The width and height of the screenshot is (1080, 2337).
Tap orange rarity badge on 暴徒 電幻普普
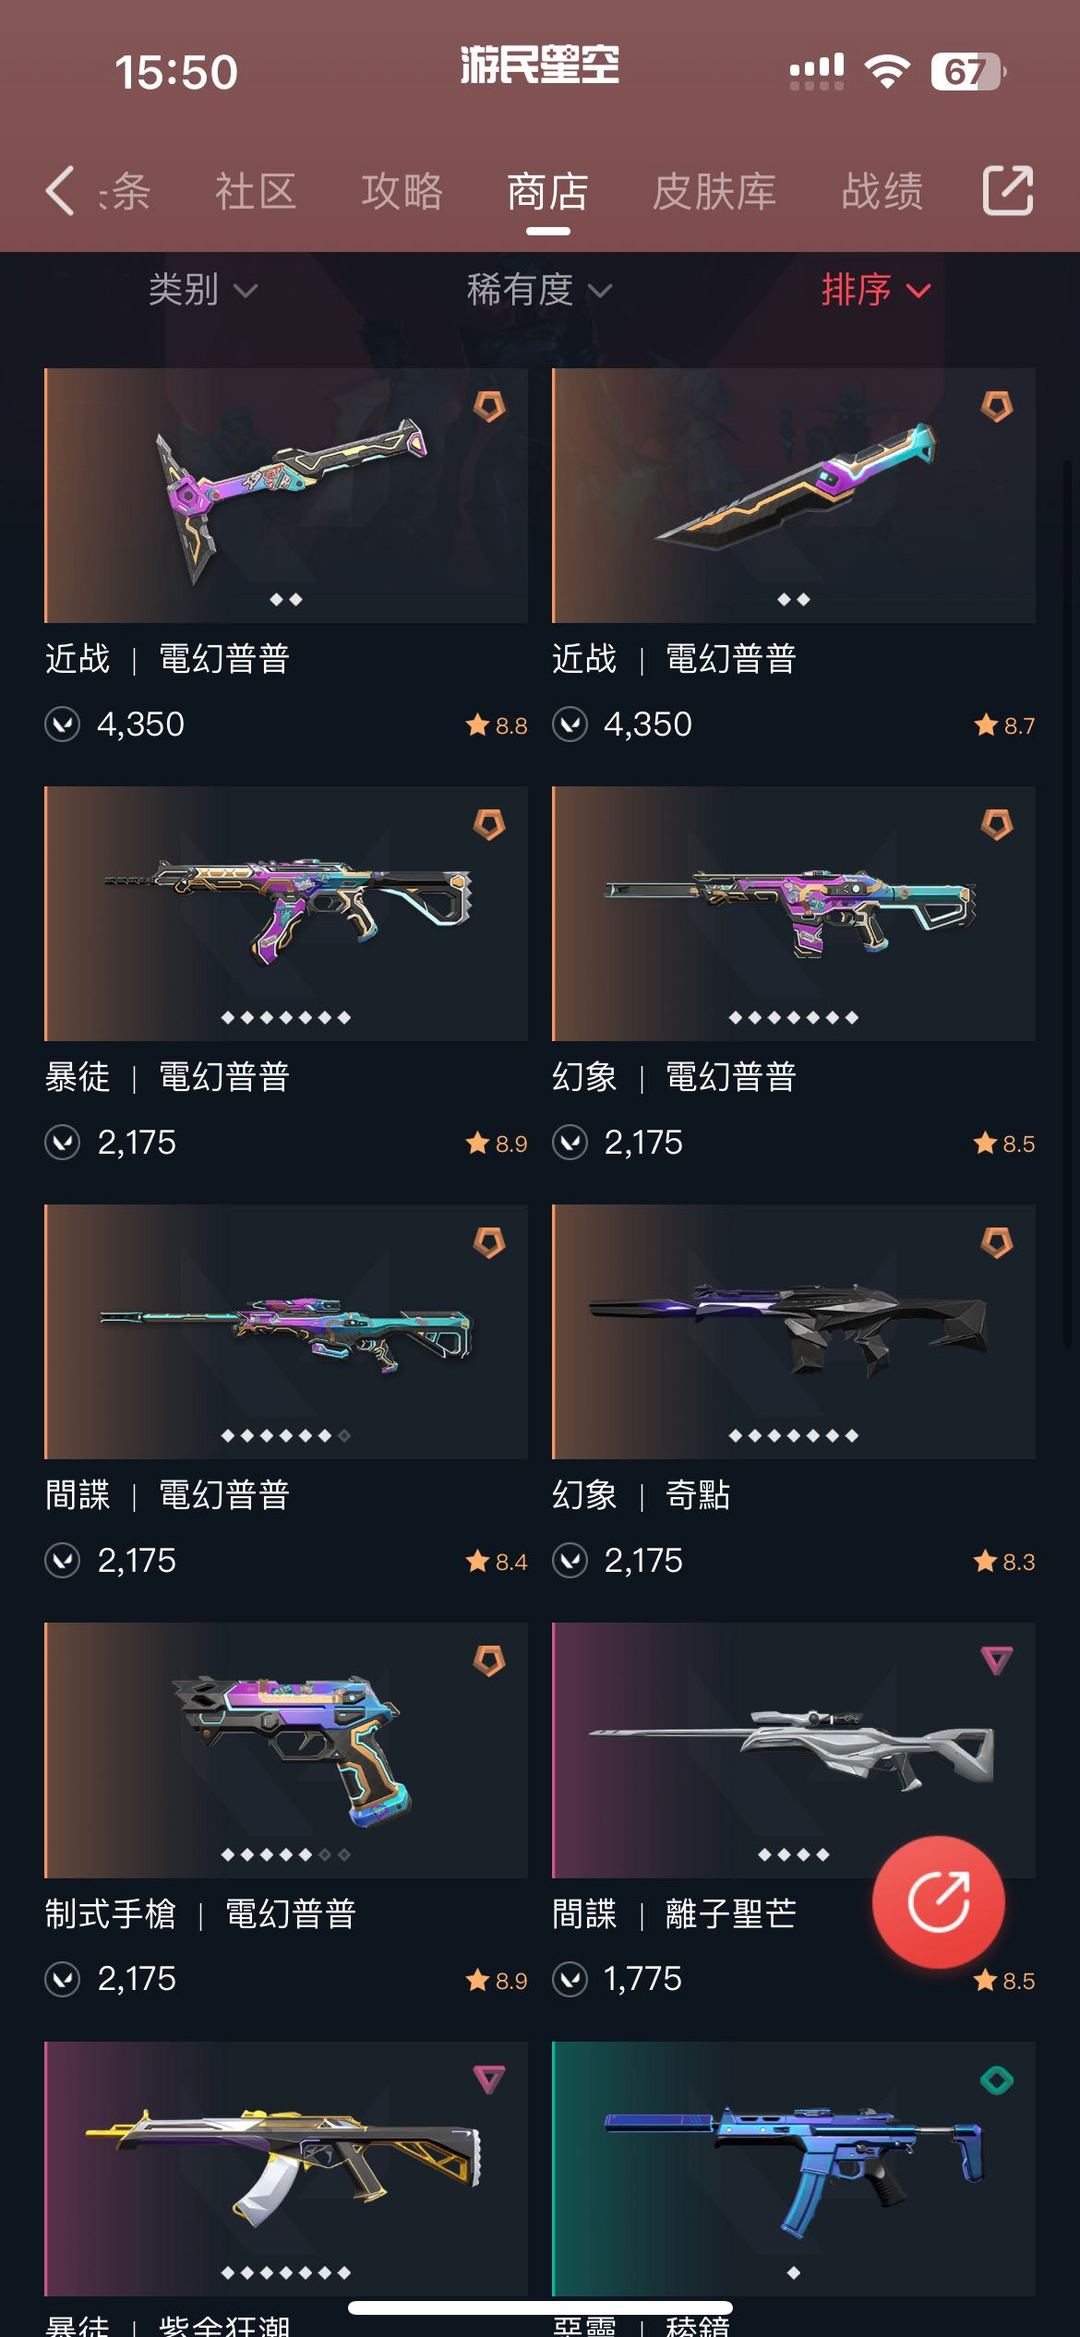pos(489,825)
